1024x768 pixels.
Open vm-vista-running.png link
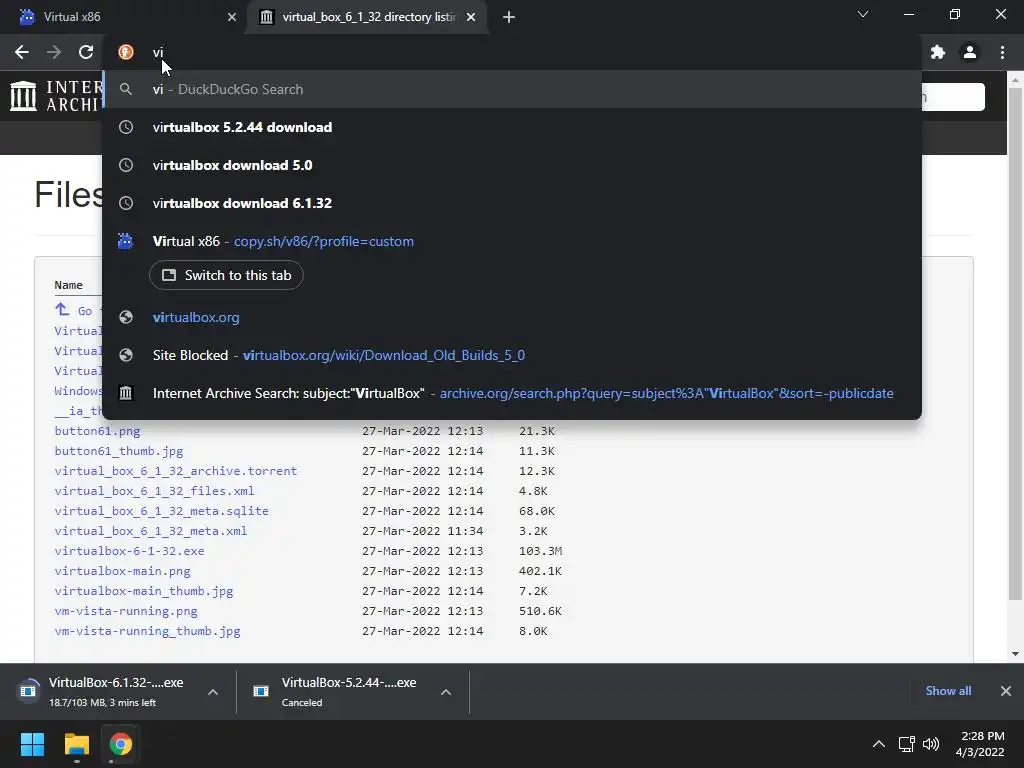[126, 611]
